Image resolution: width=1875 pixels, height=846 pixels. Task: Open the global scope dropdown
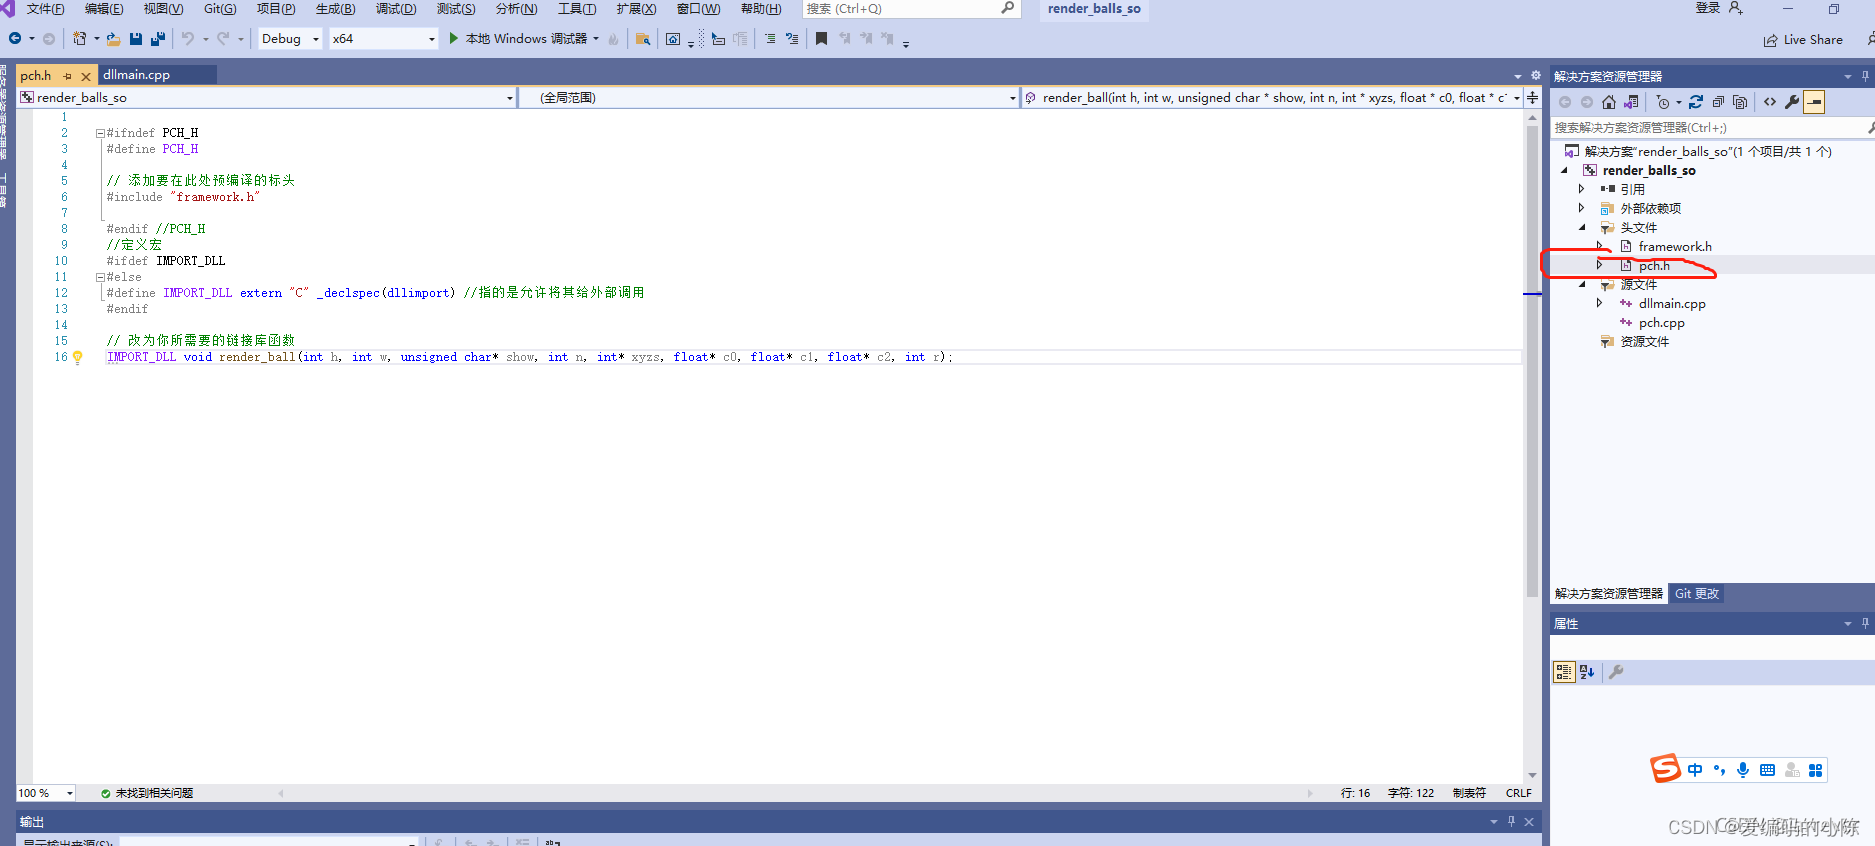click(x=770, y=97)
